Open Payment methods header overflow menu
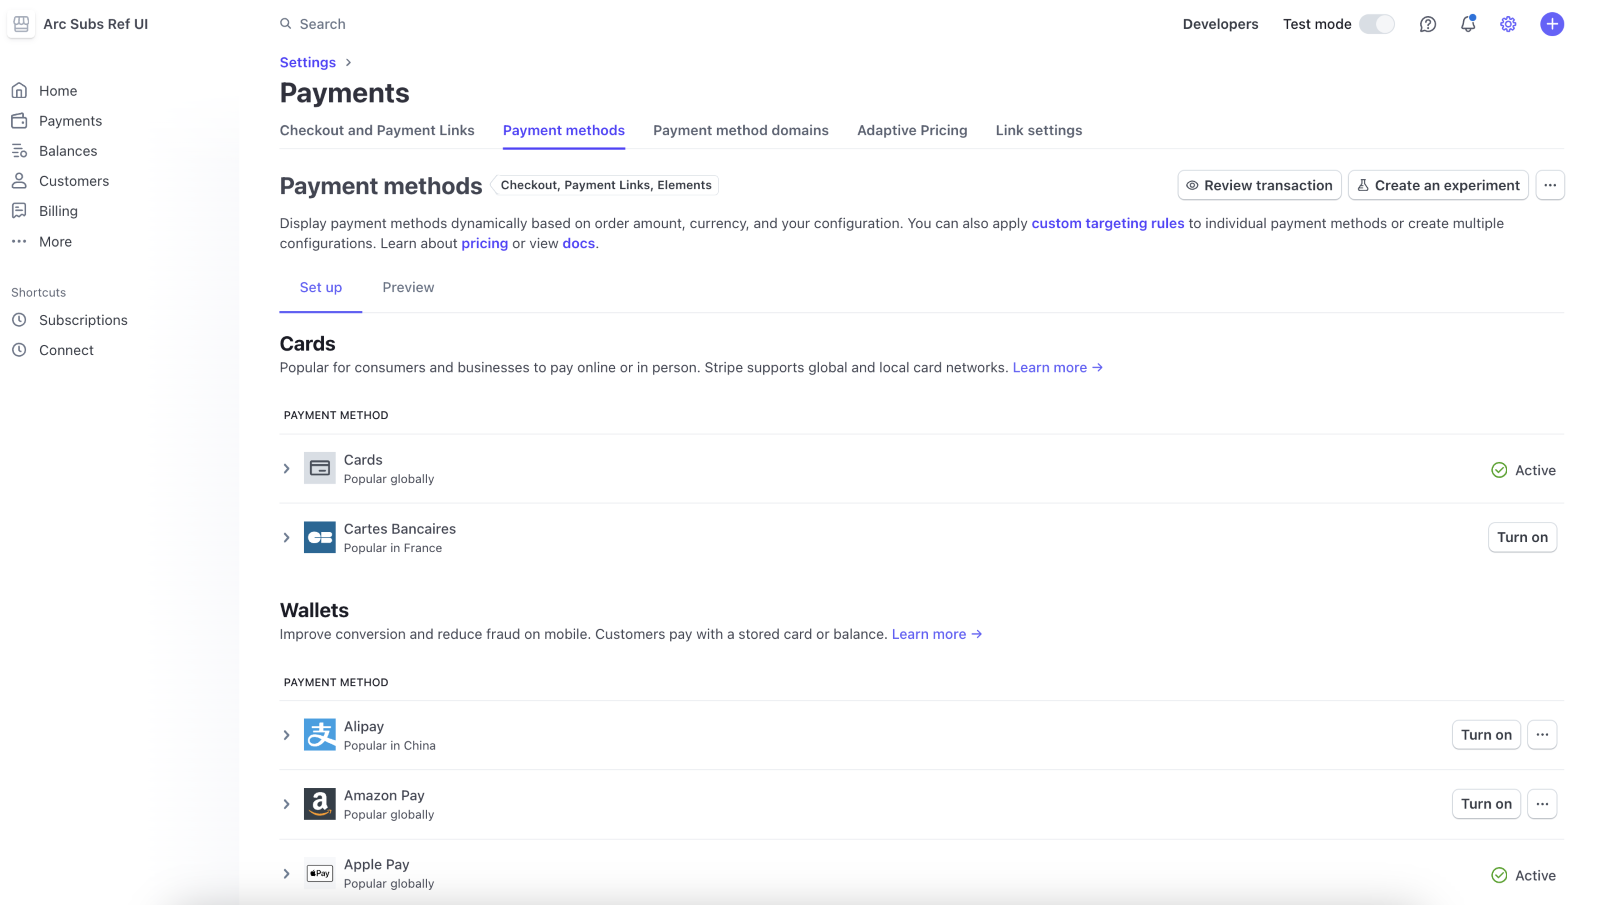This screenshot has height=905, width=1600. [x=1550, y=185]
